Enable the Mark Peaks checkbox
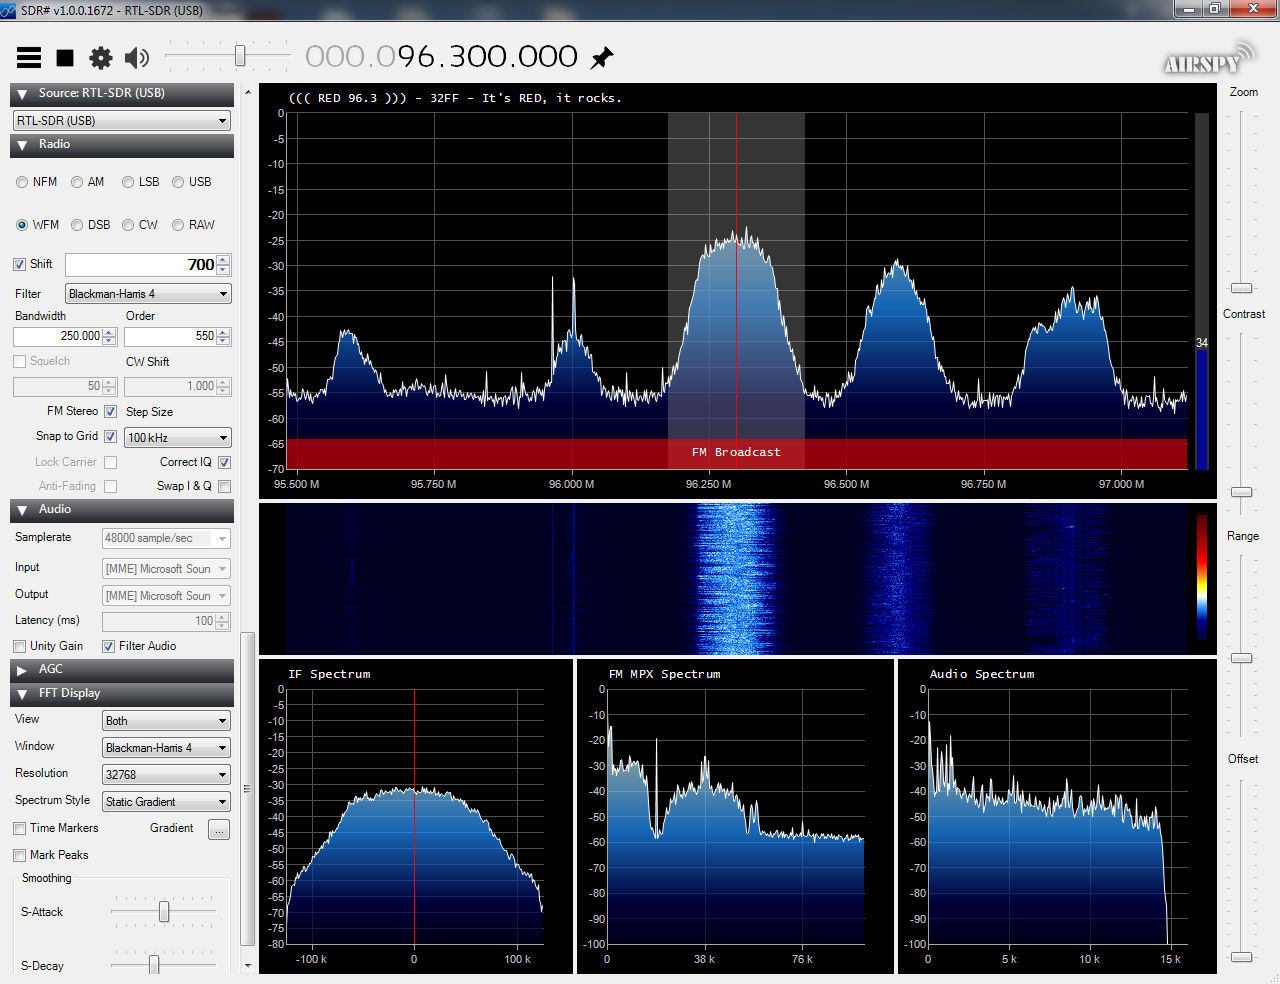Viewport: 1280px width, 984px height. (x=19, y=856)
